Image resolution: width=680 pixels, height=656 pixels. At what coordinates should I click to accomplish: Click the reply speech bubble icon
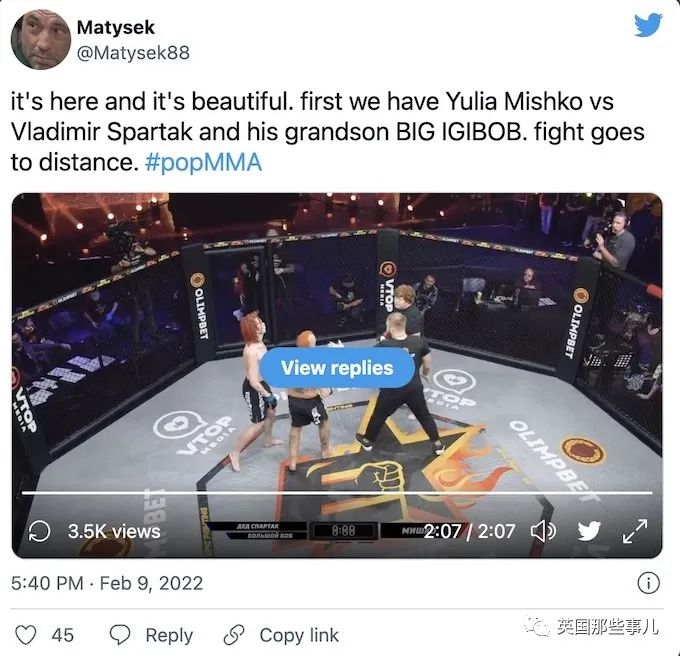click(120, 635)
